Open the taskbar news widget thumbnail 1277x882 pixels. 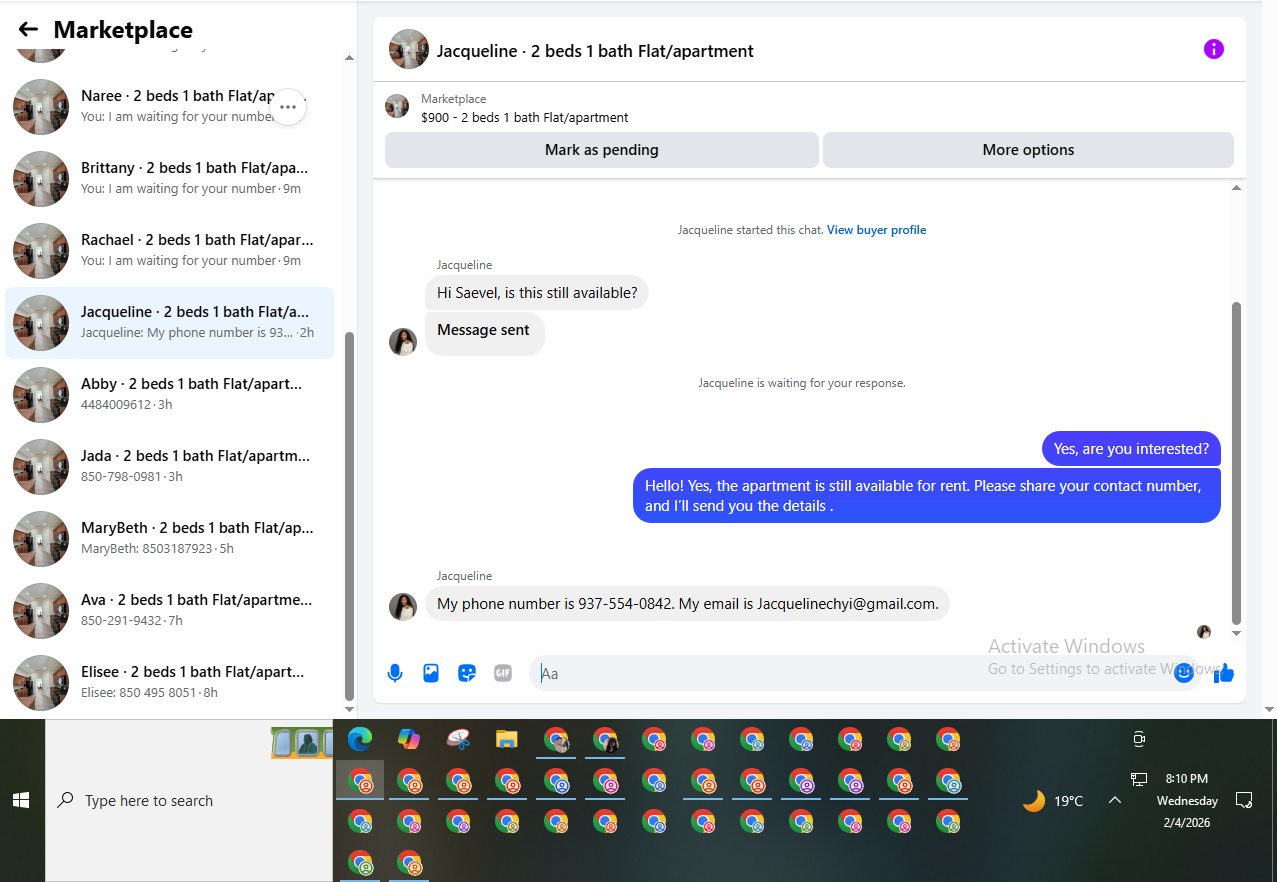[x=301, y=742]
